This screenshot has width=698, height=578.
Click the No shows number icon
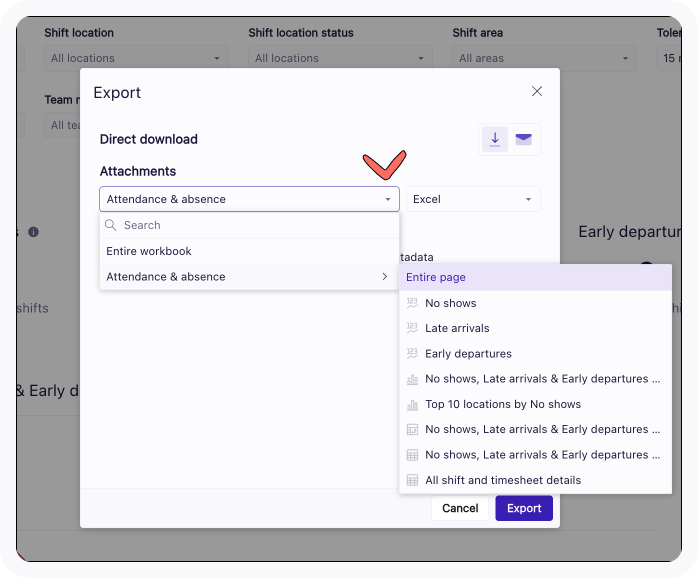tap(412, 303)
